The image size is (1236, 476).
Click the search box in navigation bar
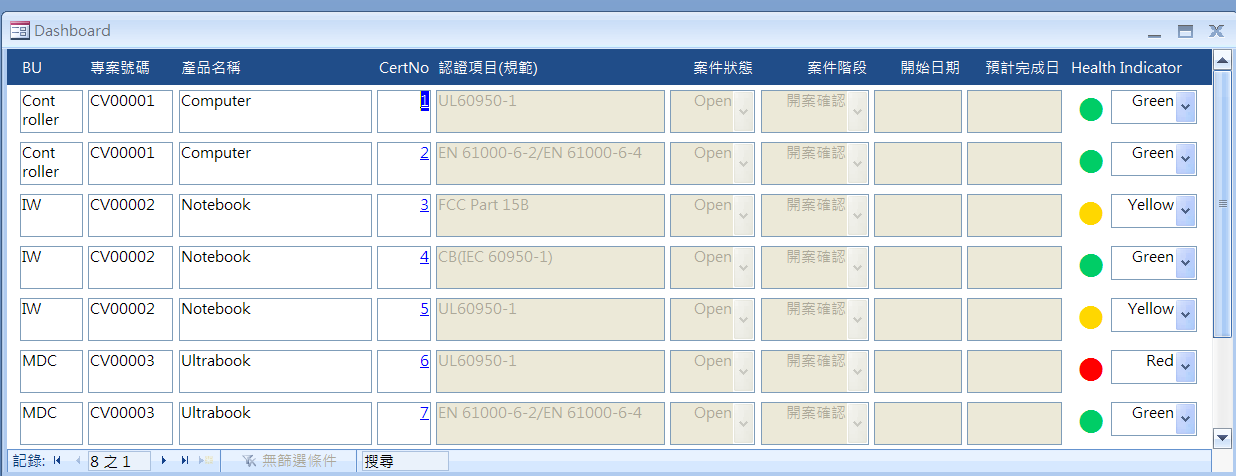[404, 461]
